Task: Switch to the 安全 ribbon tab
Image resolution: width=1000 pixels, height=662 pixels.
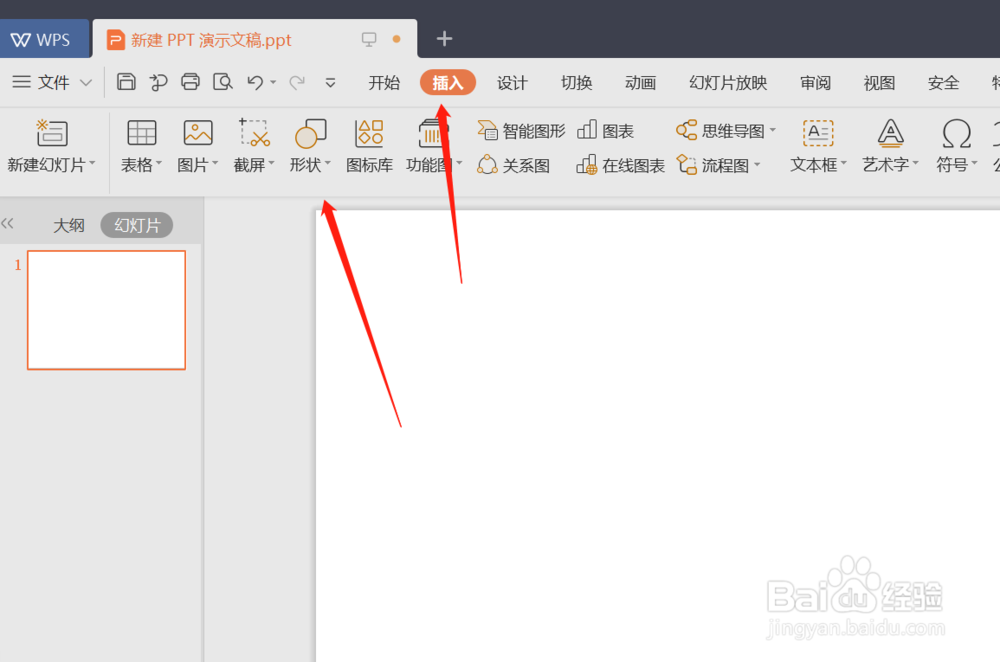Action: click(943, 83)
